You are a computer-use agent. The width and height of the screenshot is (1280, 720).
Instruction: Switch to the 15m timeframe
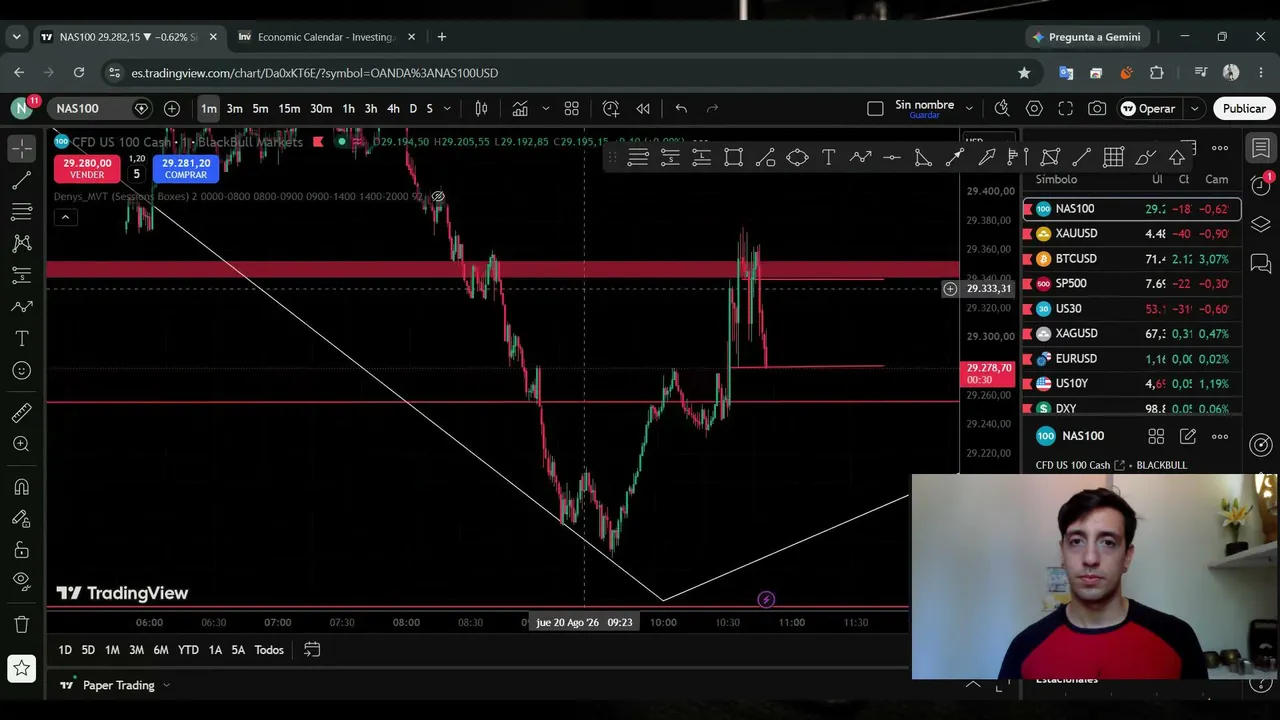(289, 108)
